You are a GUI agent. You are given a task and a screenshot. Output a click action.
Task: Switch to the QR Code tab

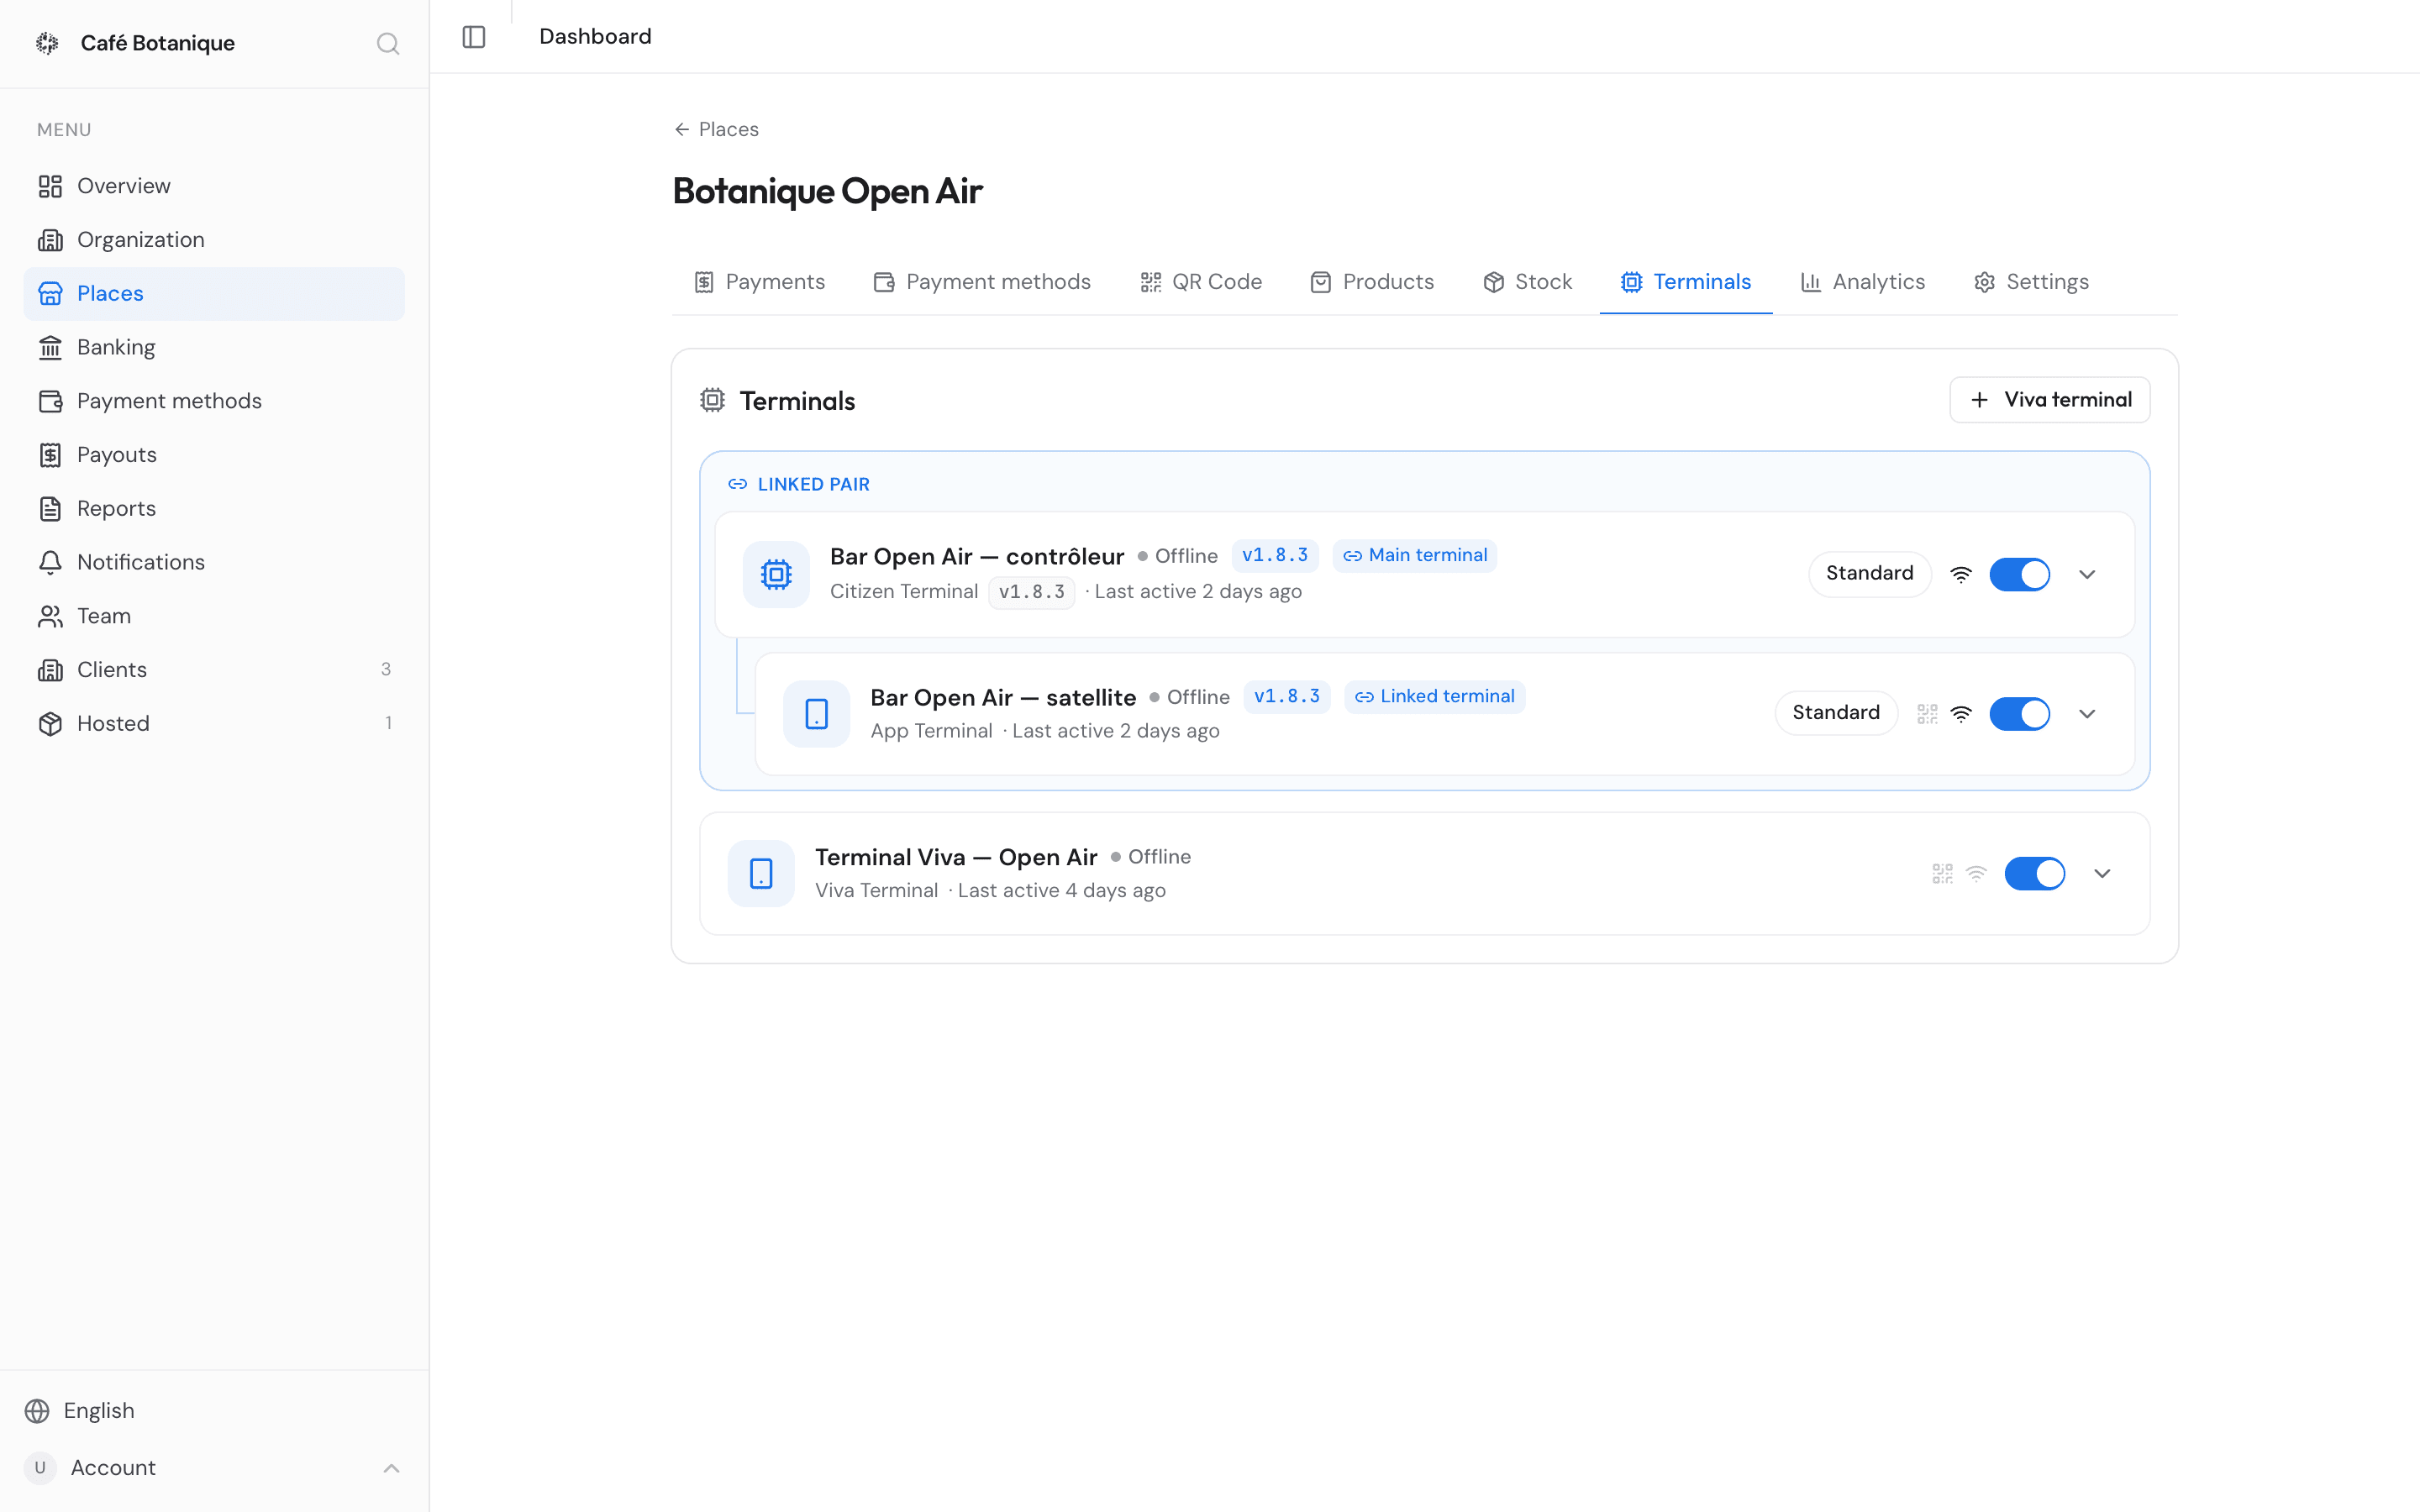pyautogui.click(x=1201, y=282)
